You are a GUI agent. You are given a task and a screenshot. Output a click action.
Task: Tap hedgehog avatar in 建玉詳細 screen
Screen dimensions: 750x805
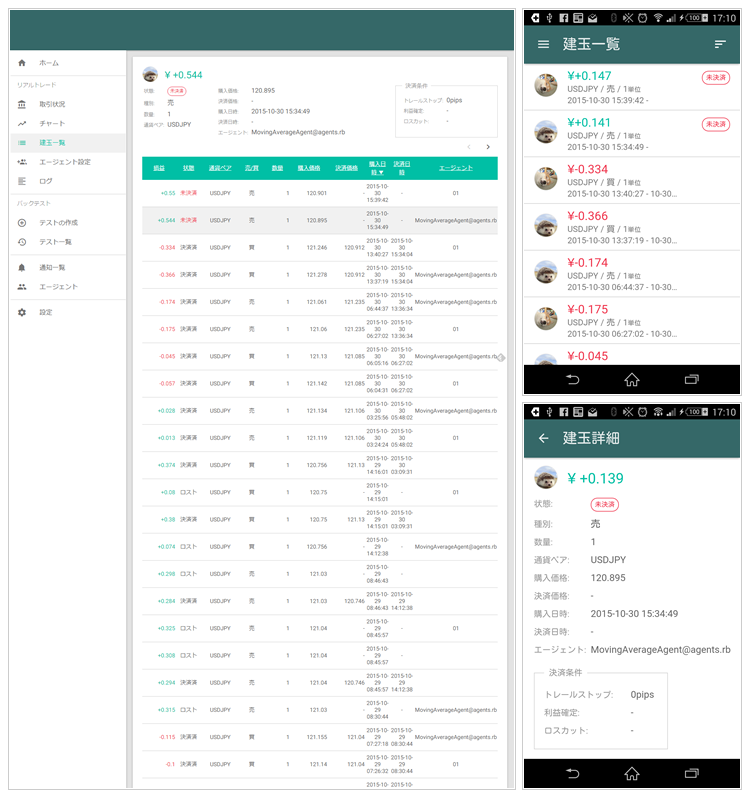(546, 477)
